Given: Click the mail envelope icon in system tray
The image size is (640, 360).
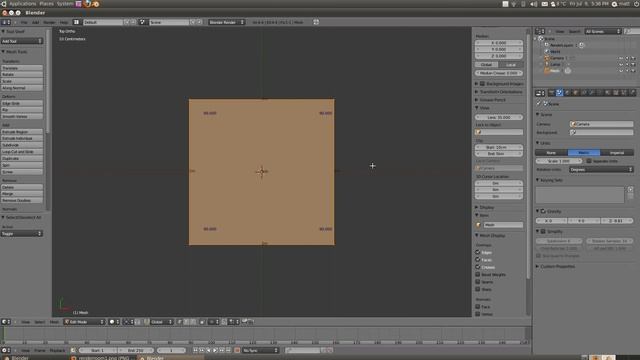Looking at the screenshot, I should [544, 4].
